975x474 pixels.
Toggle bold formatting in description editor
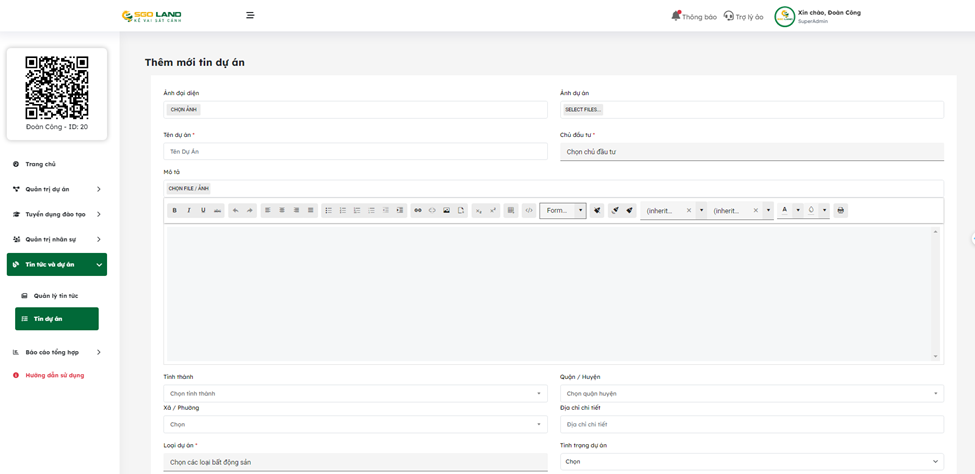(175, 211)
